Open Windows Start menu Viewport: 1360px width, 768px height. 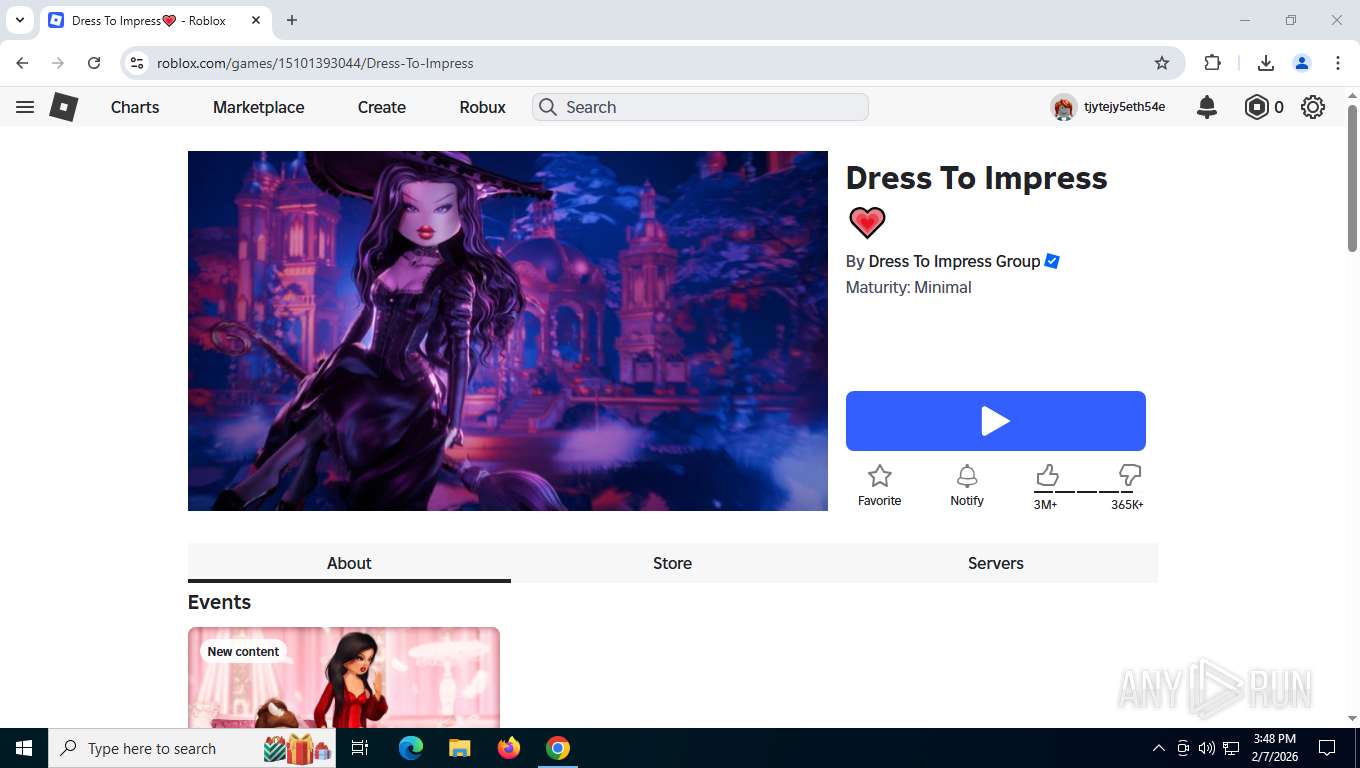point(23,748)
